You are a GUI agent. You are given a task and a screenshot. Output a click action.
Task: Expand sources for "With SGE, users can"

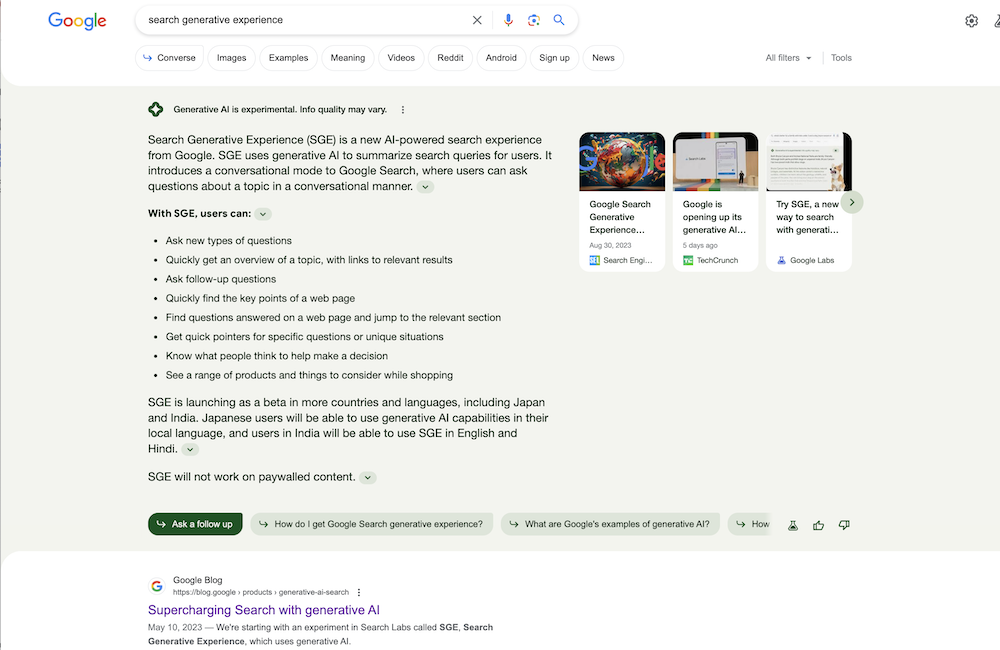(x=263, y=214)
